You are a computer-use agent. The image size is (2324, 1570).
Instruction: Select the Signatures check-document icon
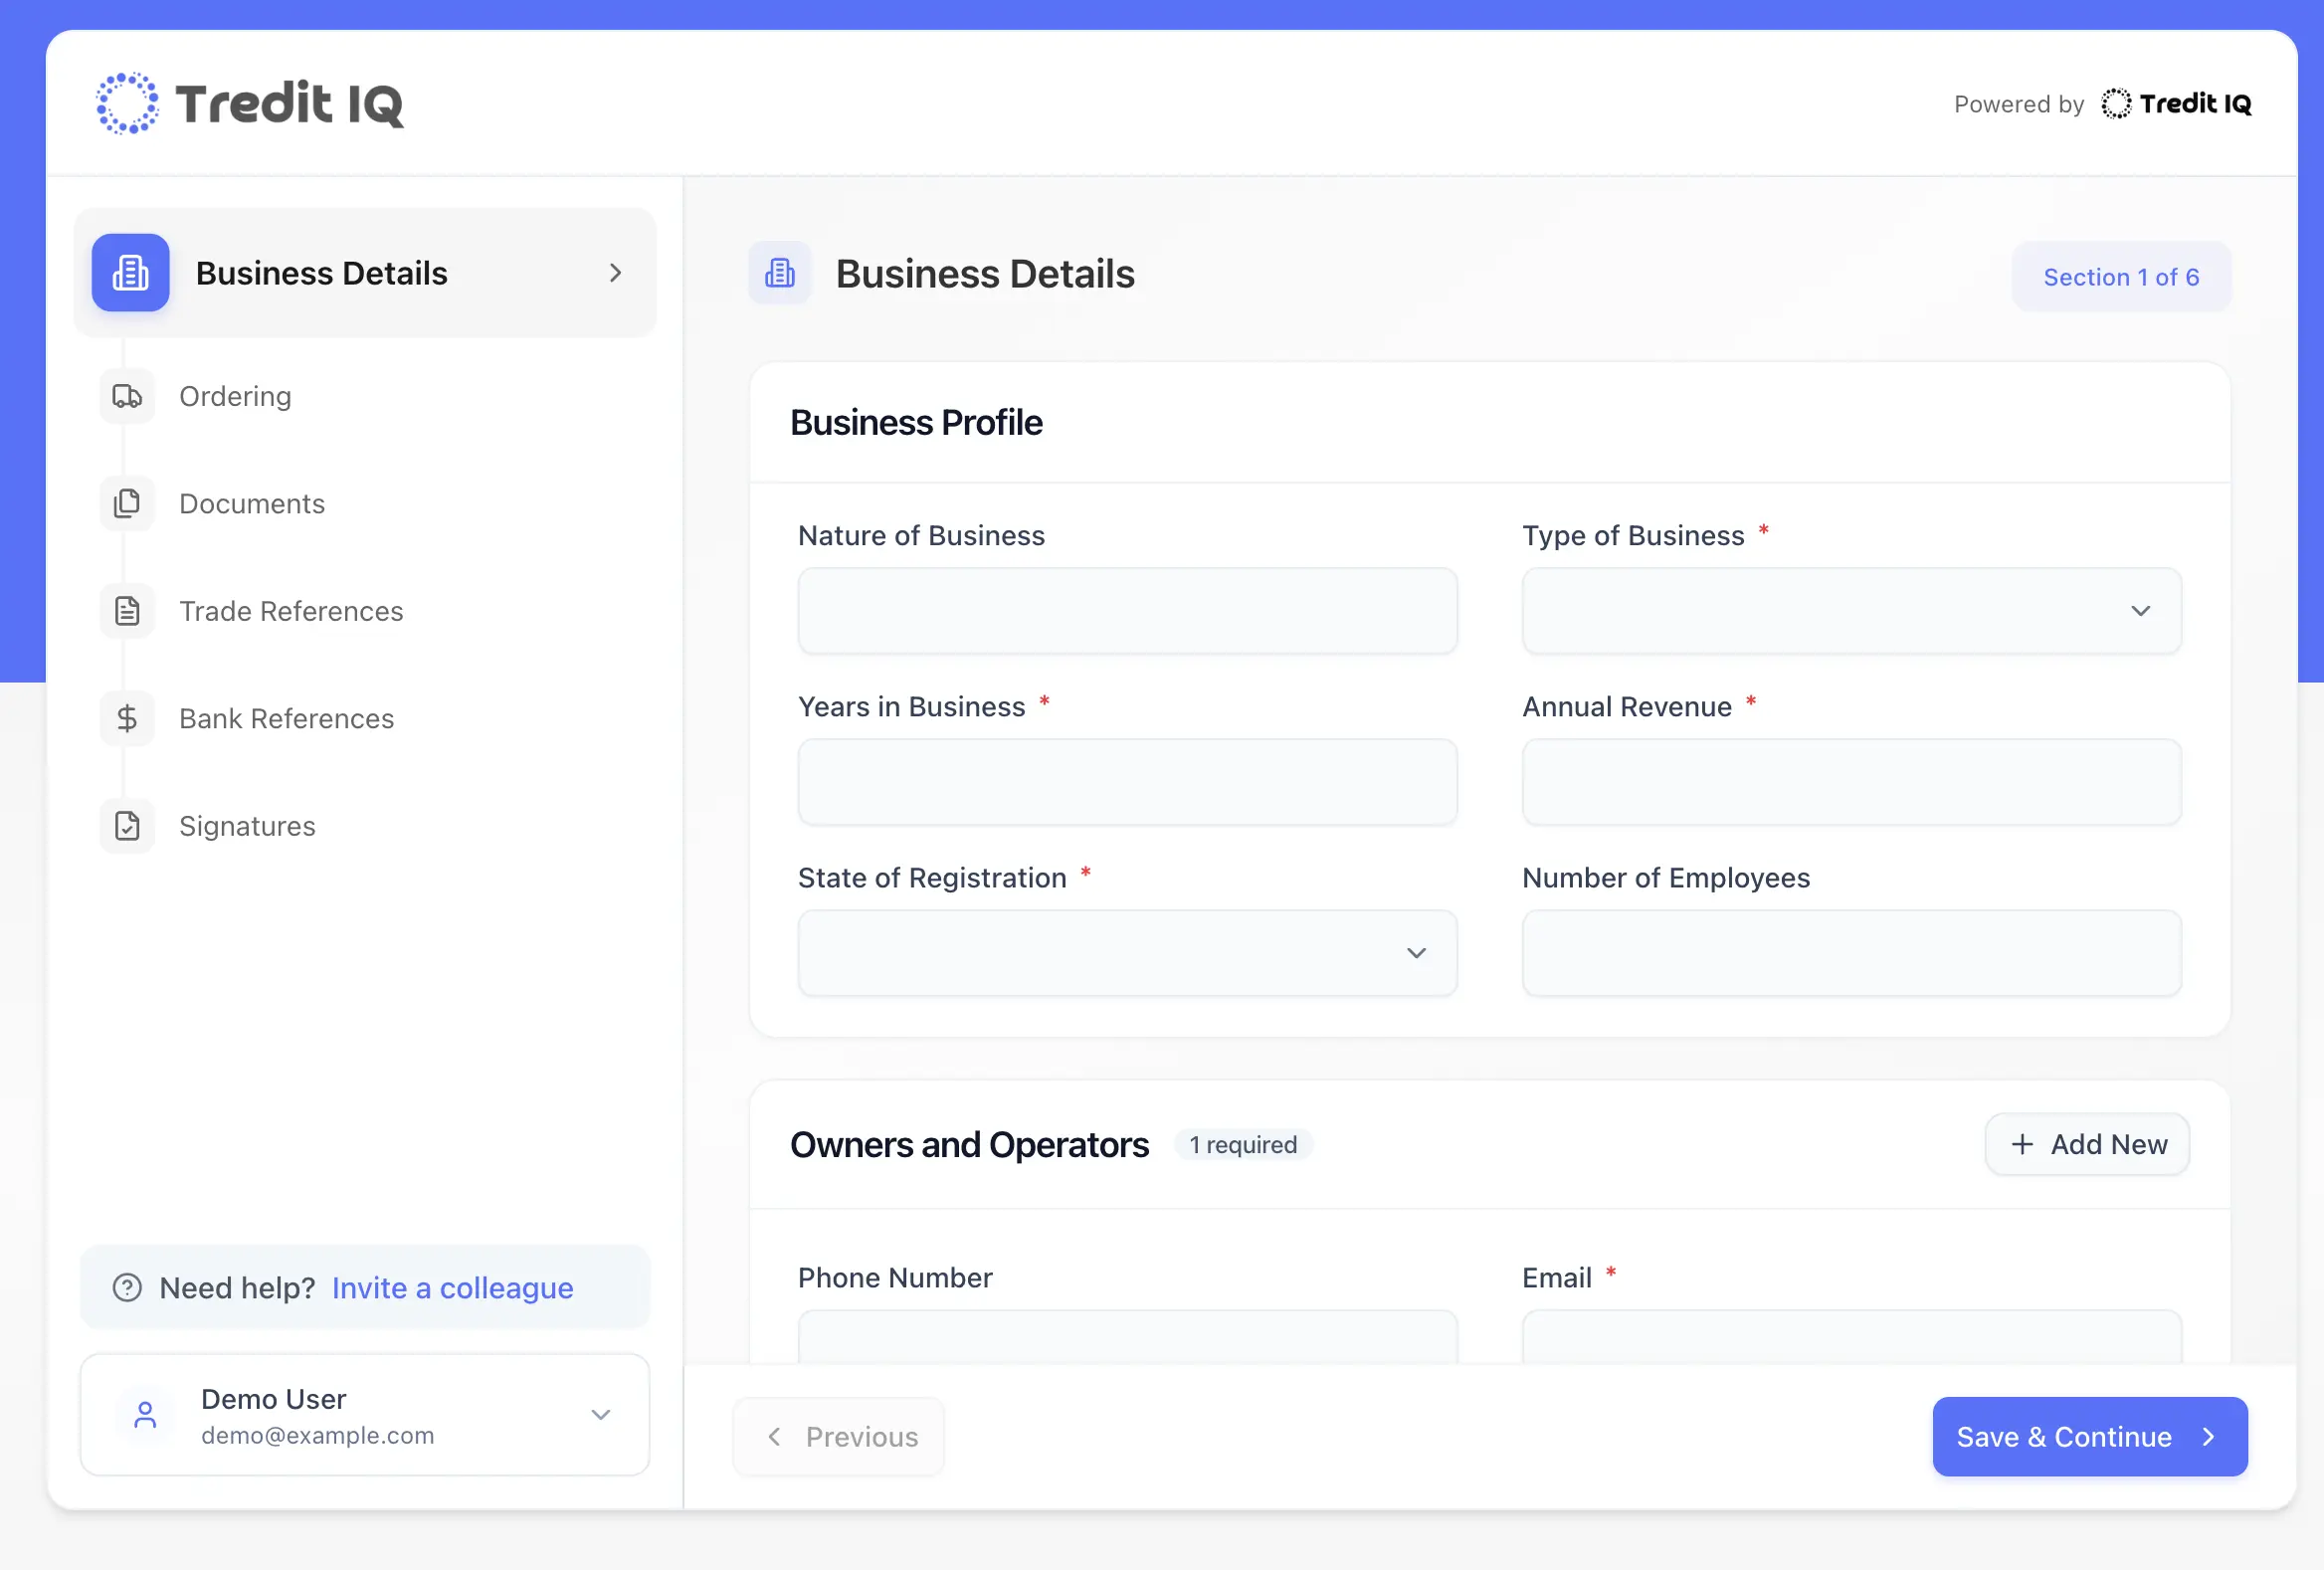click(x=127, y=826)
